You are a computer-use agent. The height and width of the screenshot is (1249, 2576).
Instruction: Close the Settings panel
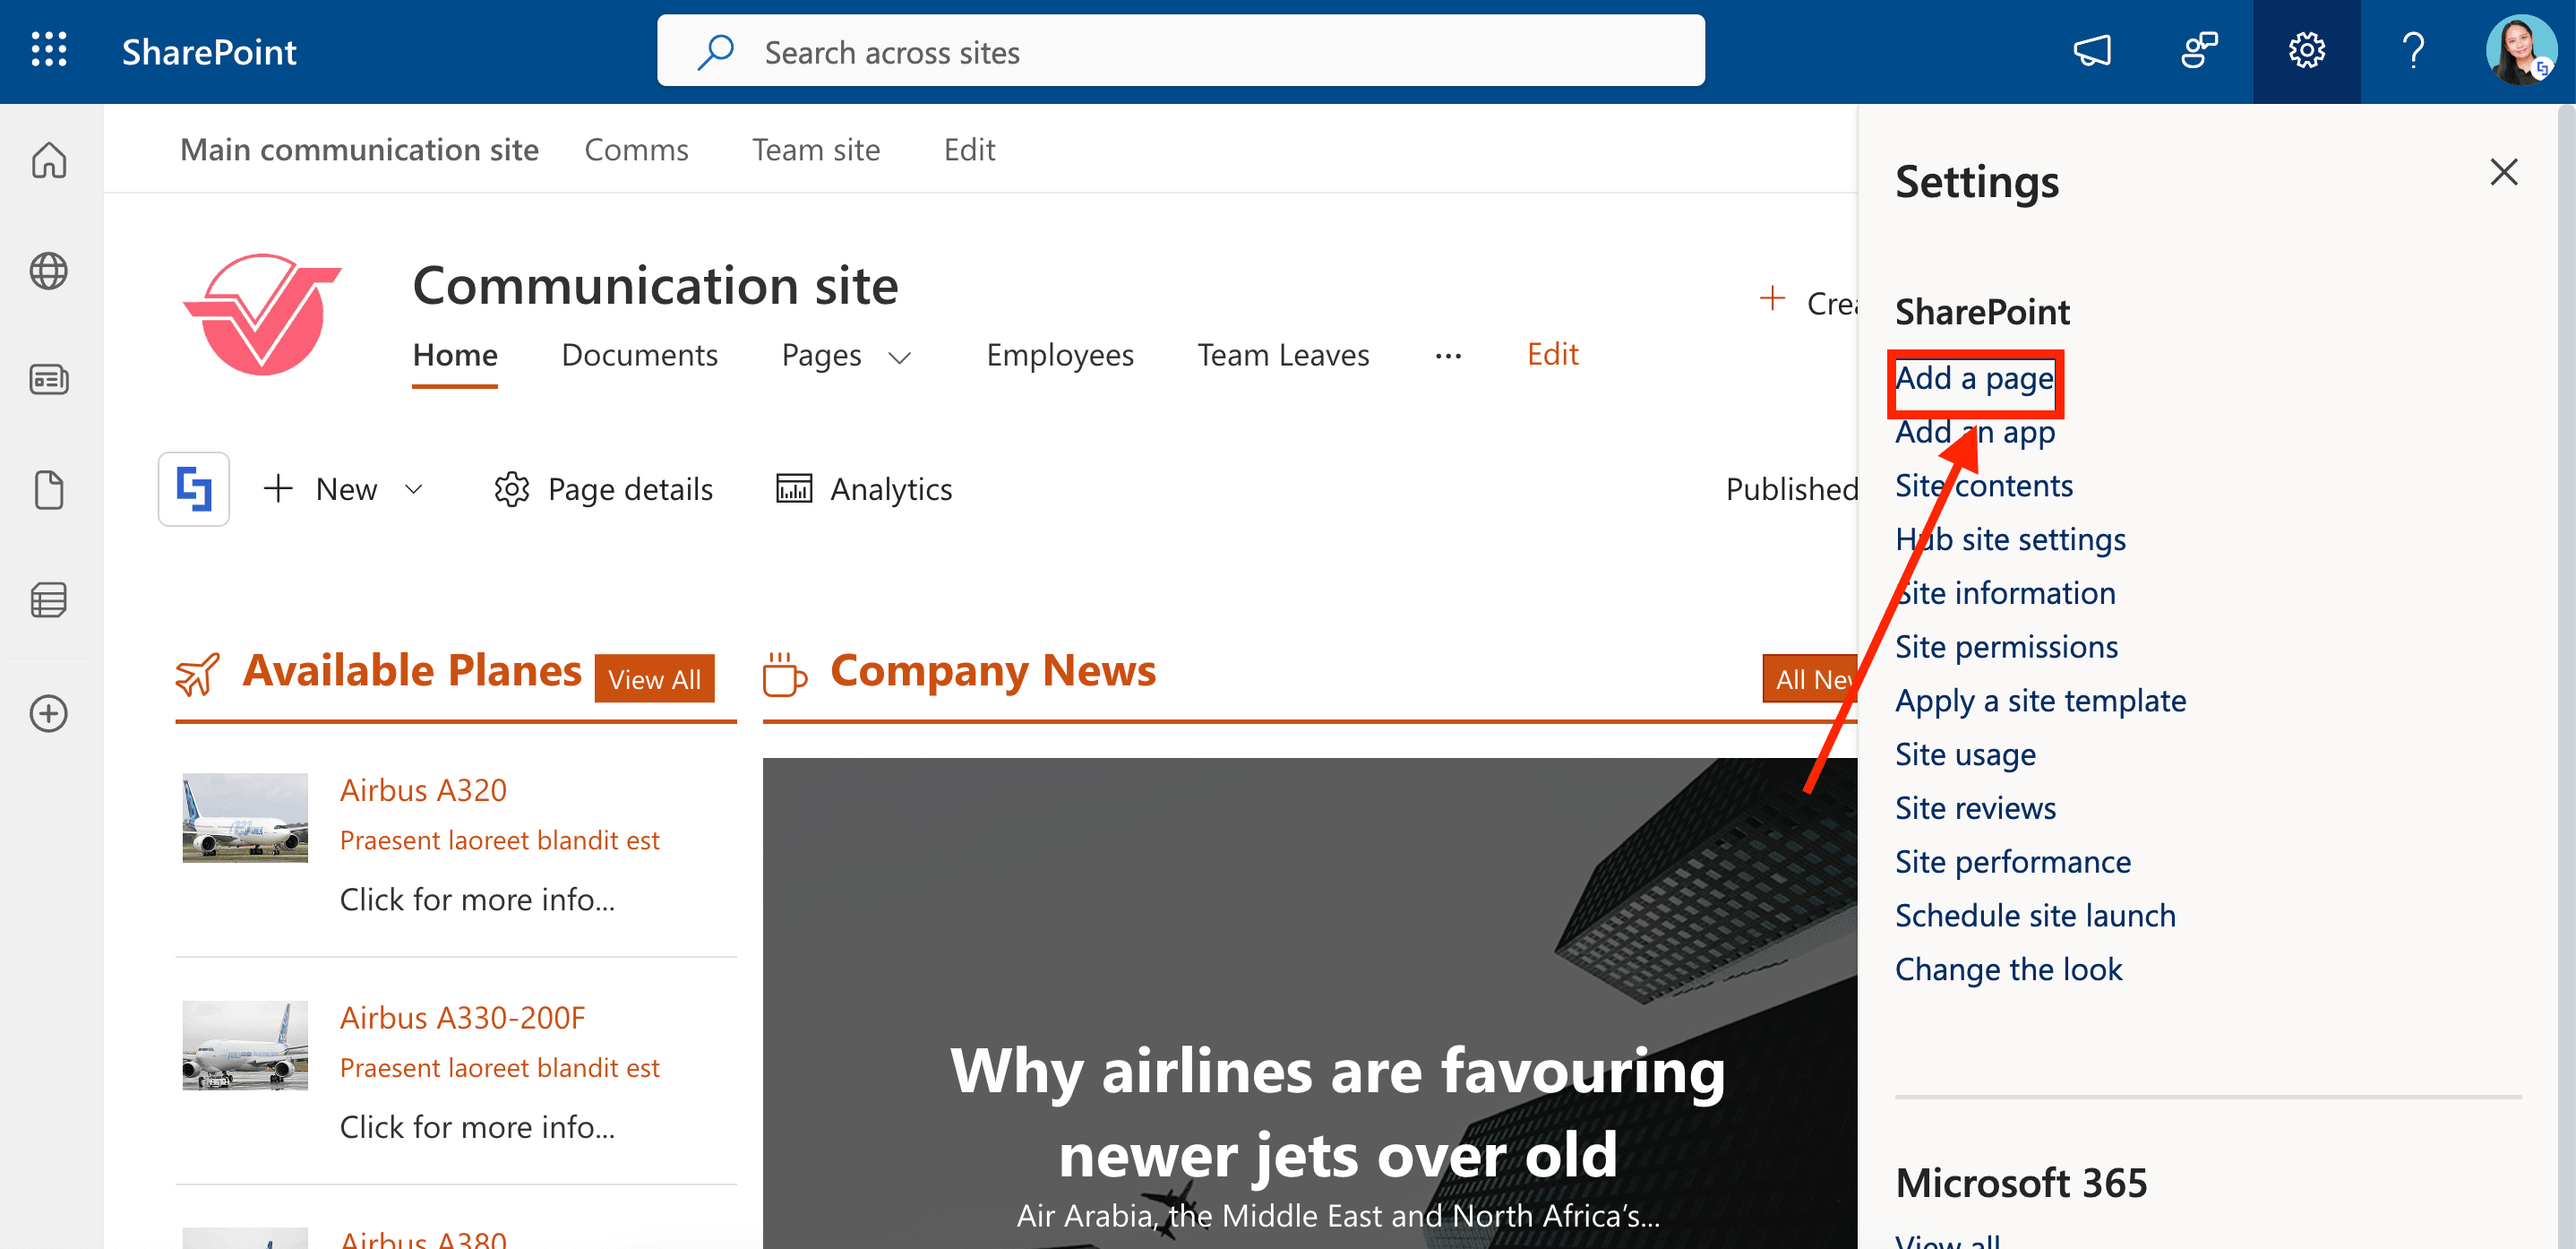coord(2503,172)
